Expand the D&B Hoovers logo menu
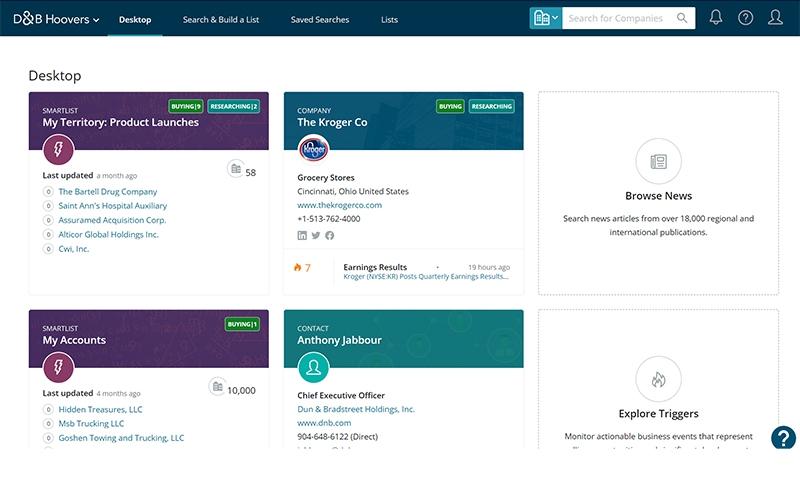800x500 pixels. click(x=56, y=19)
